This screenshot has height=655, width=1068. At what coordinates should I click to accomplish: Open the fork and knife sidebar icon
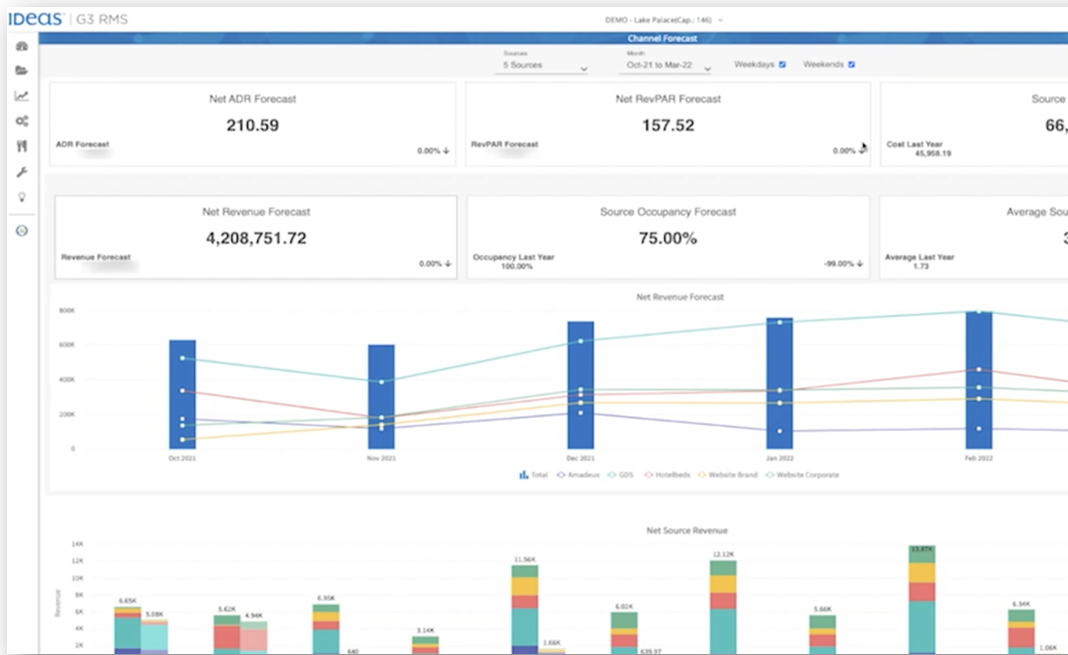pos(22,146)
